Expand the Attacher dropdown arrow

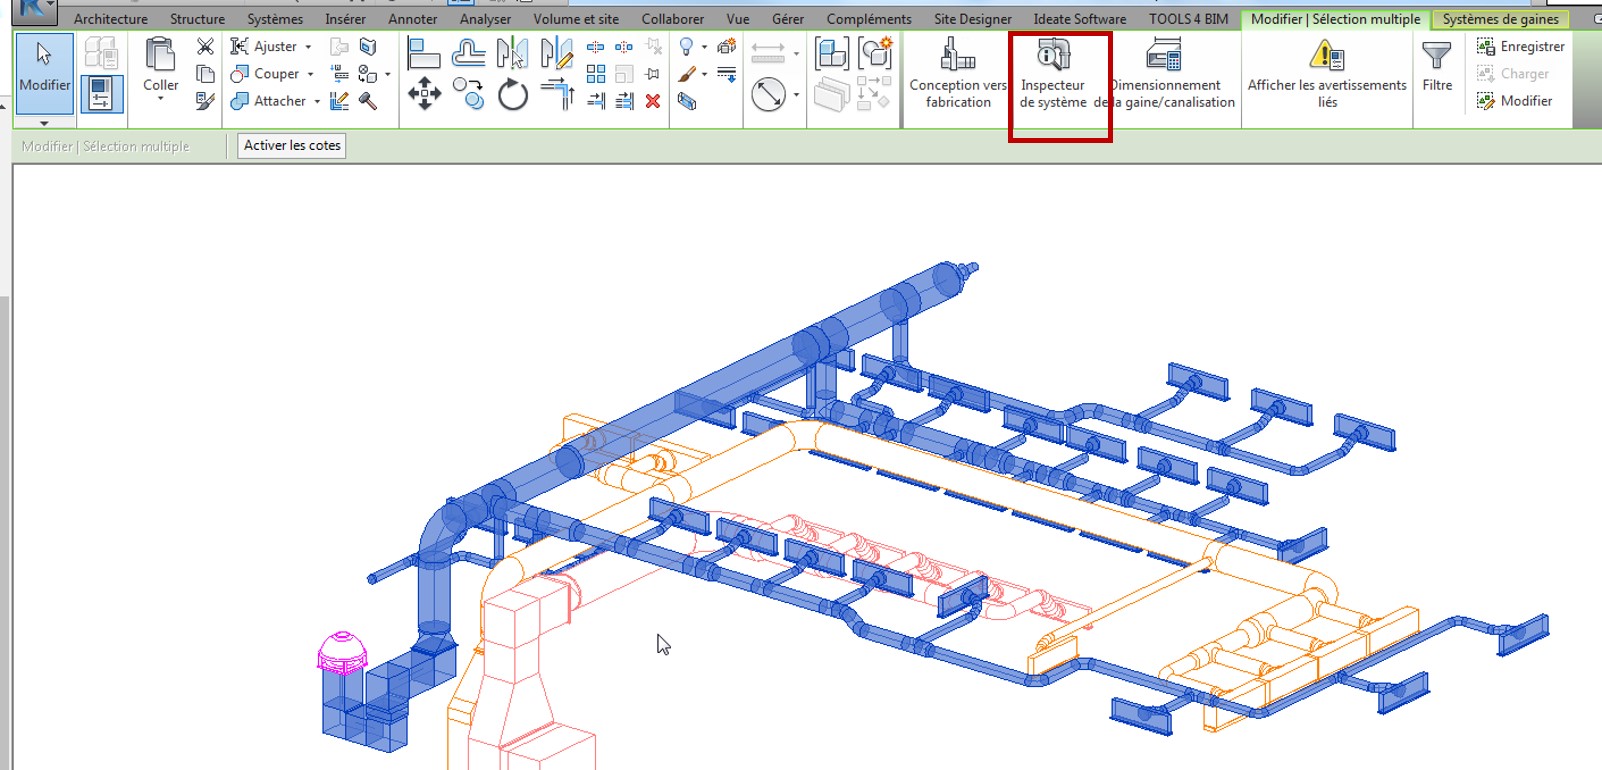pos(317,101)
